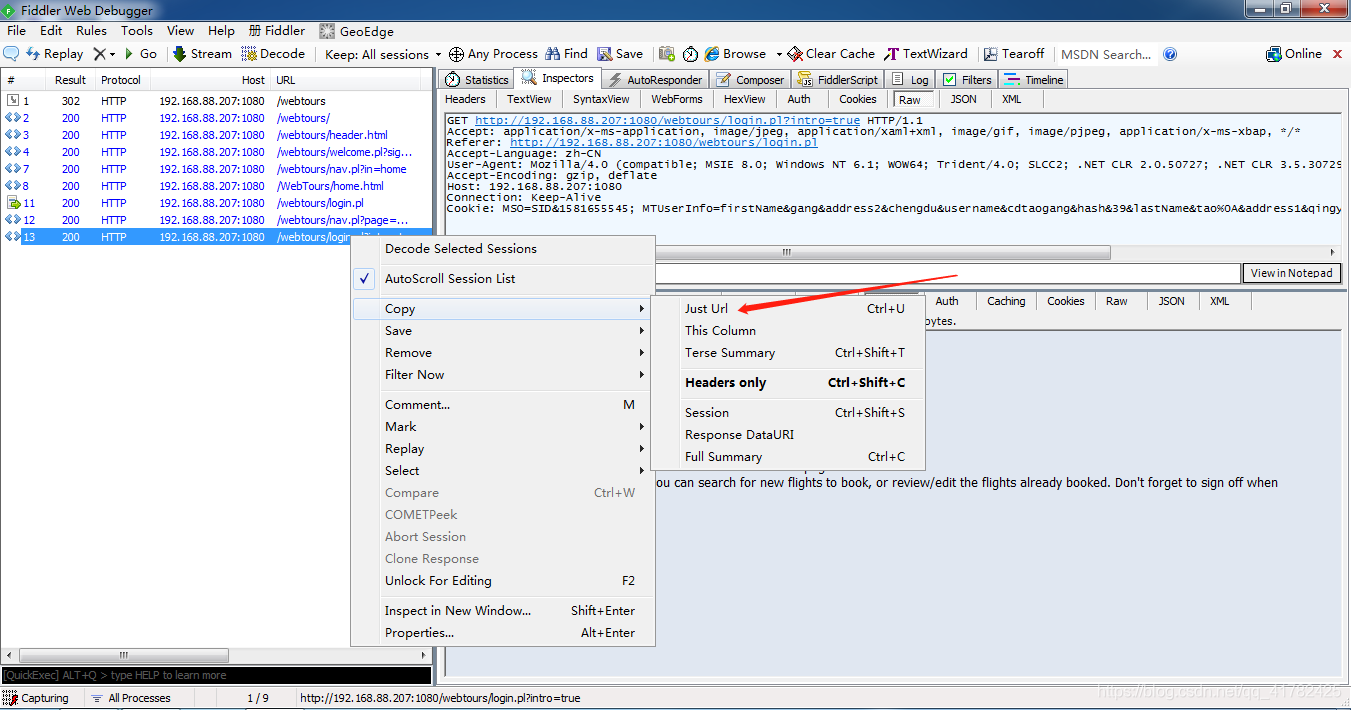Viewport: 1351px width, 710px height.
Task: Open the Fiddler menu in the menu bar
Action: tap(277, 31)
